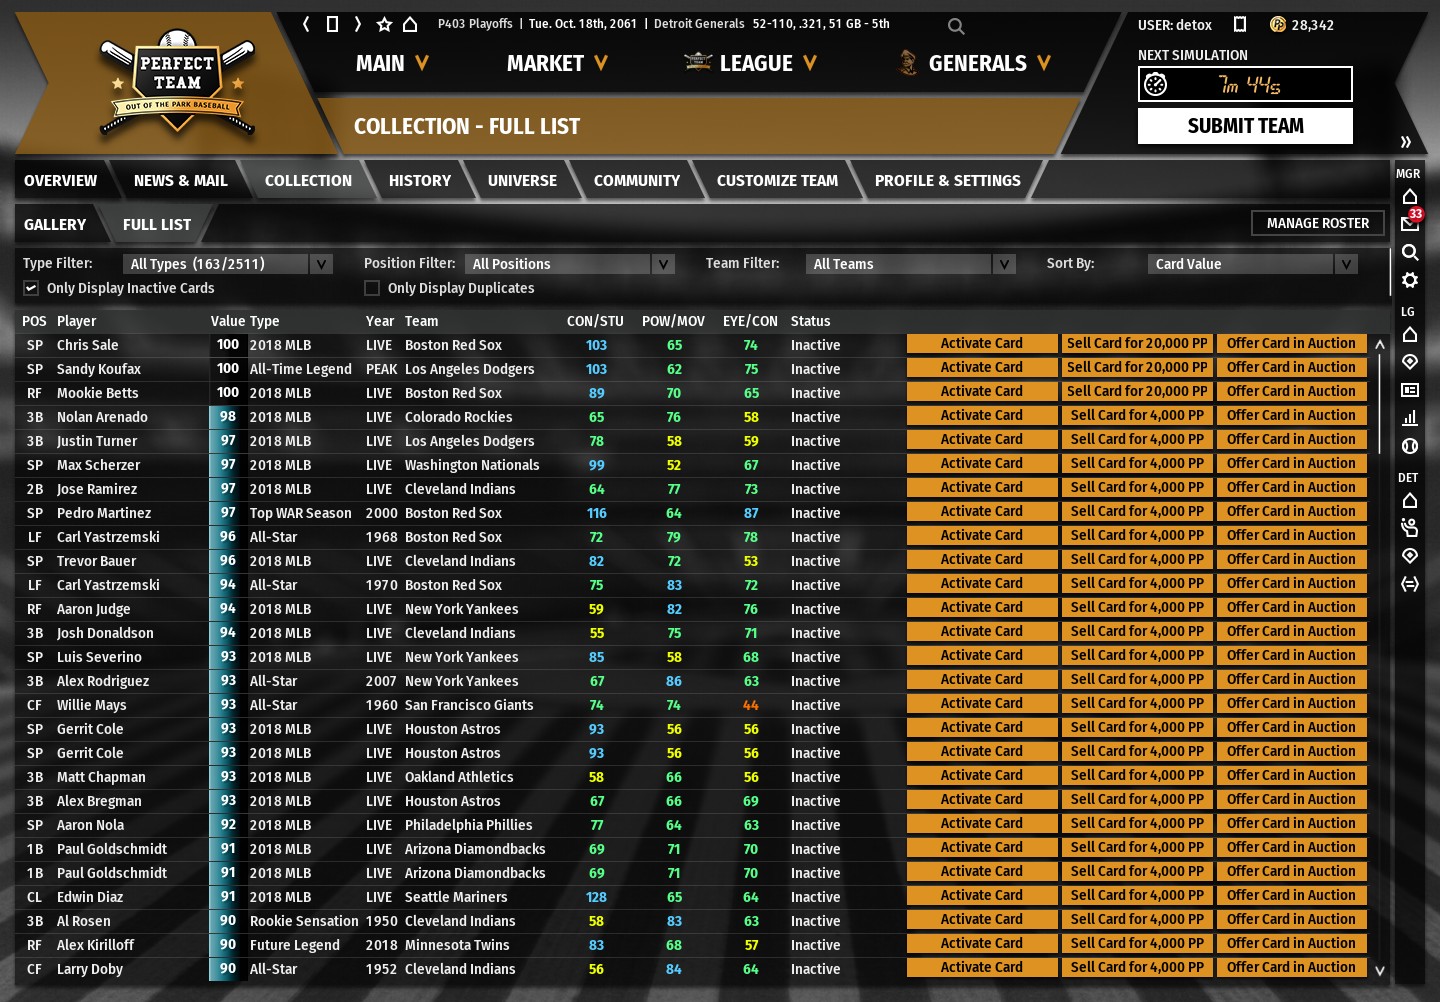1440x1002 pixels.
Task: Click the home icon in top navigation bar
Action: point(410,24)
